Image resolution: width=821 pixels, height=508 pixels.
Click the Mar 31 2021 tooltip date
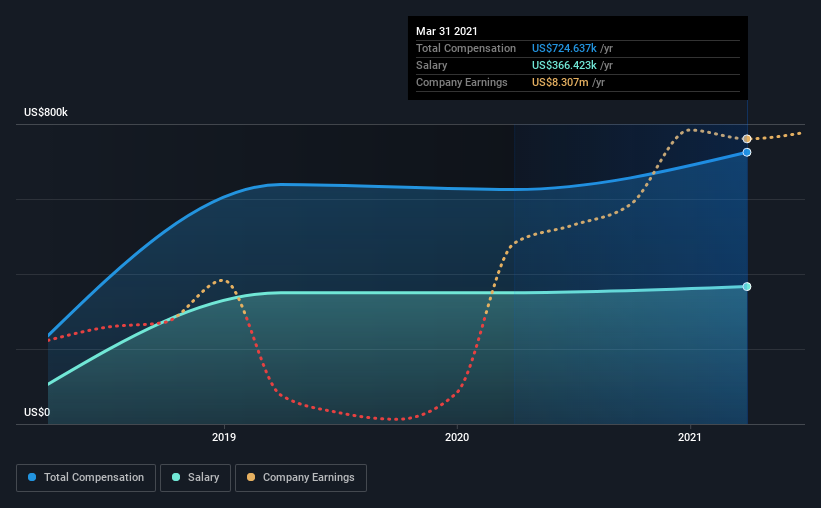tap(447, 31)
